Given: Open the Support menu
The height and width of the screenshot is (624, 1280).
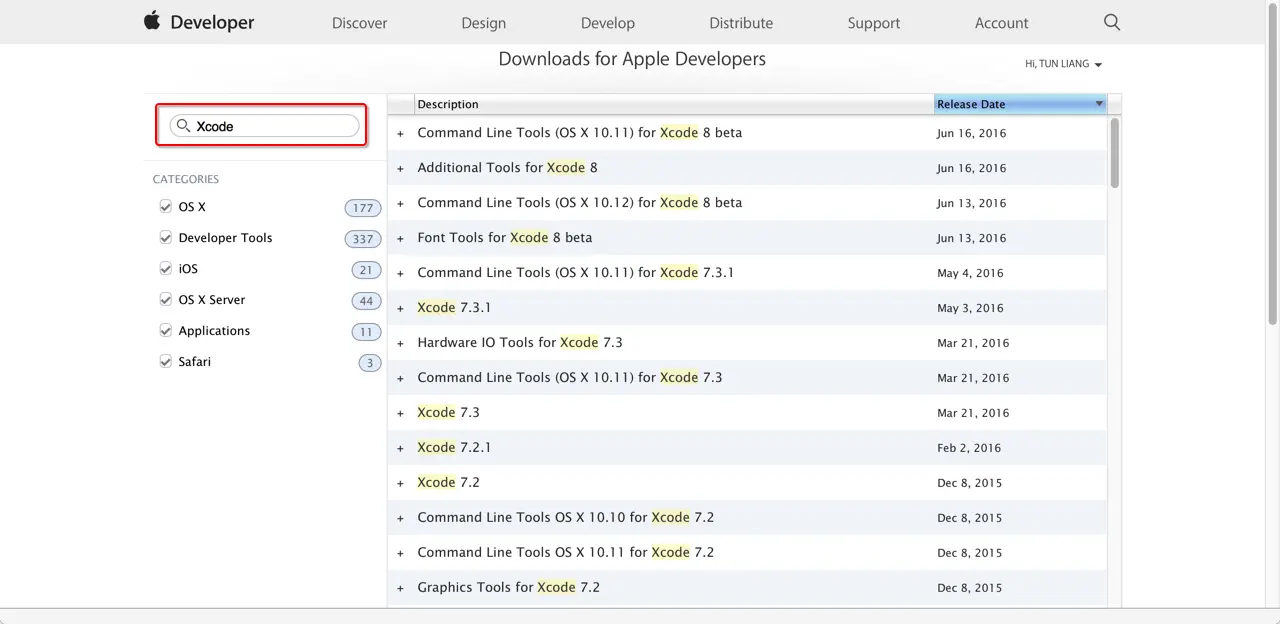Looking at the screenshot, I should (874, 23).
